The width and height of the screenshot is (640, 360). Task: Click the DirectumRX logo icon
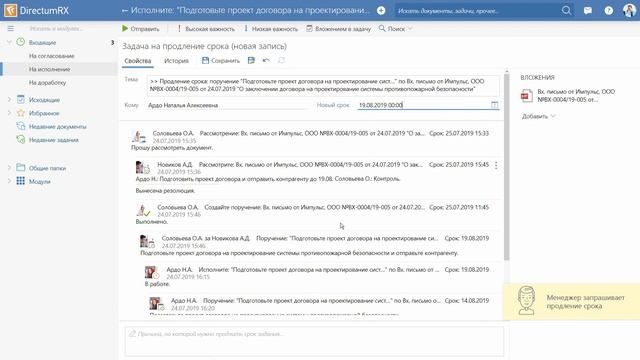point(10,10)
